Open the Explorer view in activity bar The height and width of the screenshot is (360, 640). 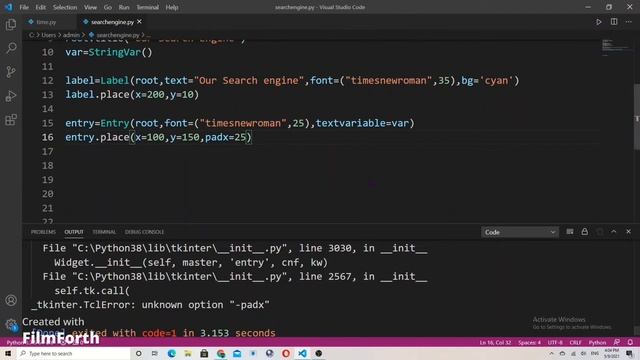11,24
